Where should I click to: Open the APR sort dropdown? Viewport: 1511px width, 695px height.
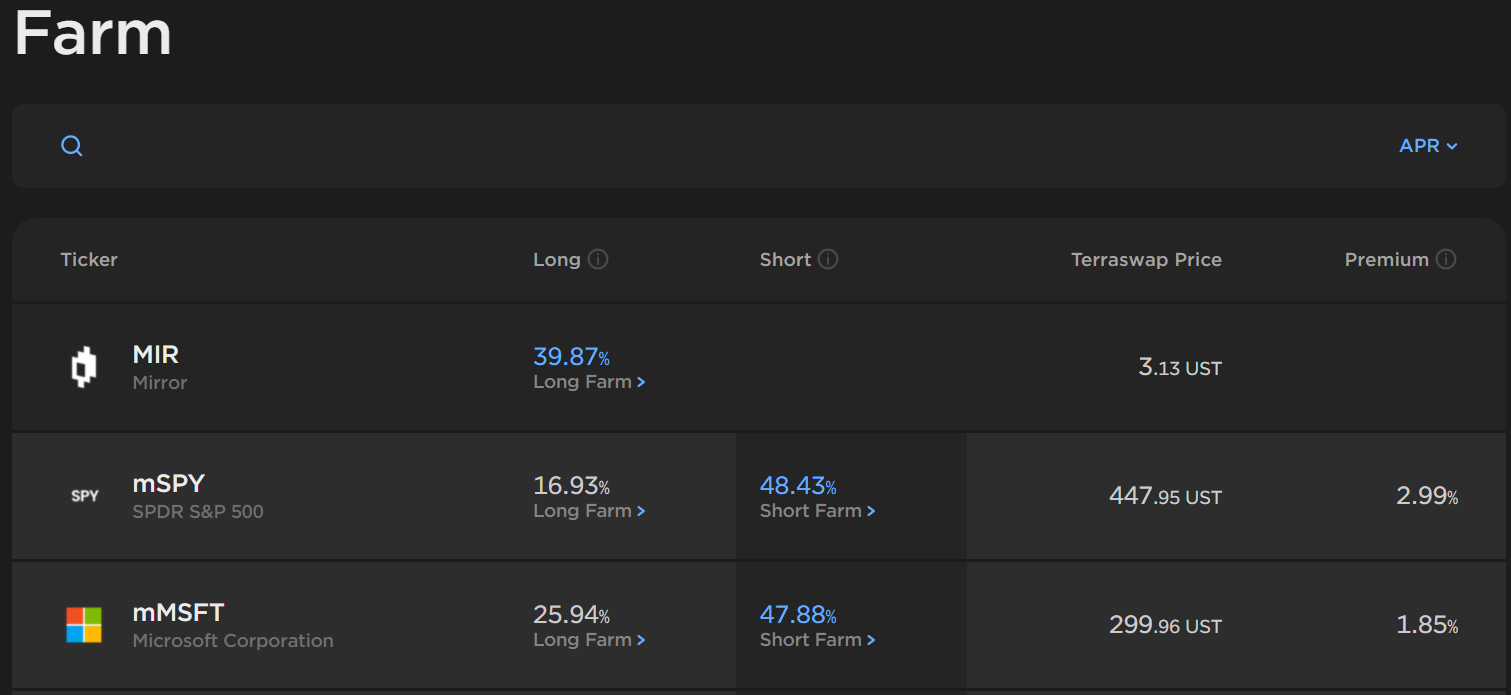coord(1428,146)
